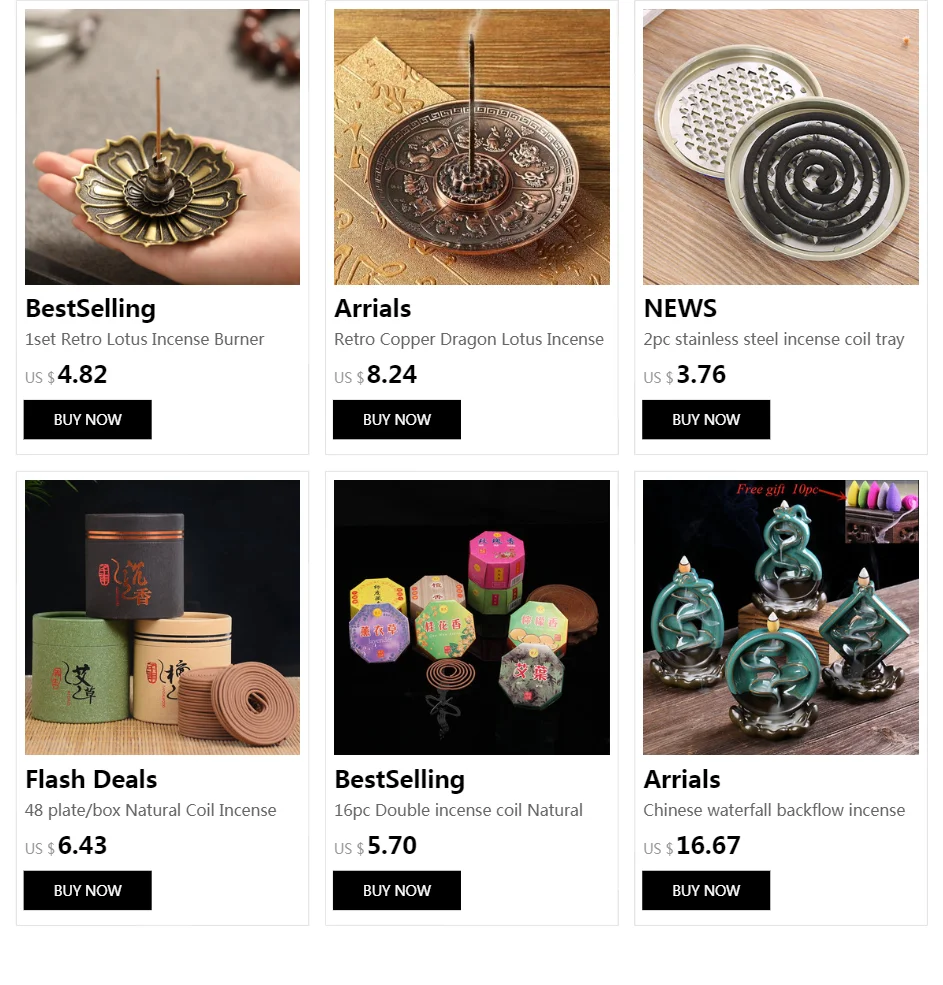
Task: Open the Retro Lotus Incense Burner photo
Action: pyautogui.click(x=162, y=146)
